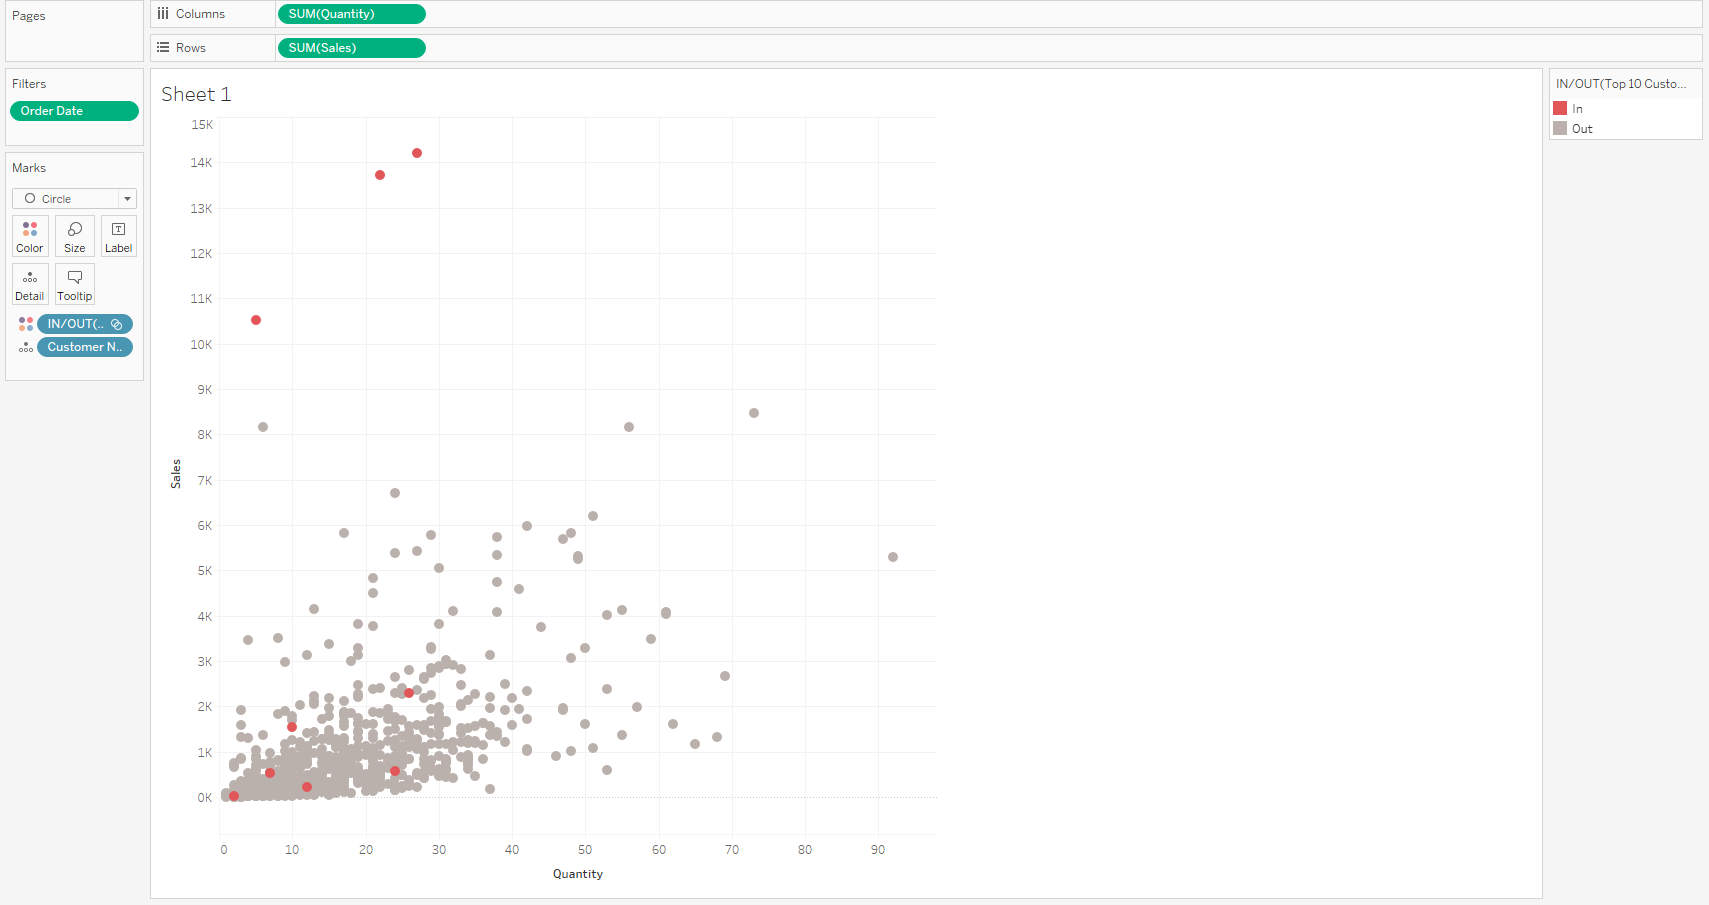Click the Sales axis label
This screenshot has height=905, width=1709.
click(x=176, y=474)
